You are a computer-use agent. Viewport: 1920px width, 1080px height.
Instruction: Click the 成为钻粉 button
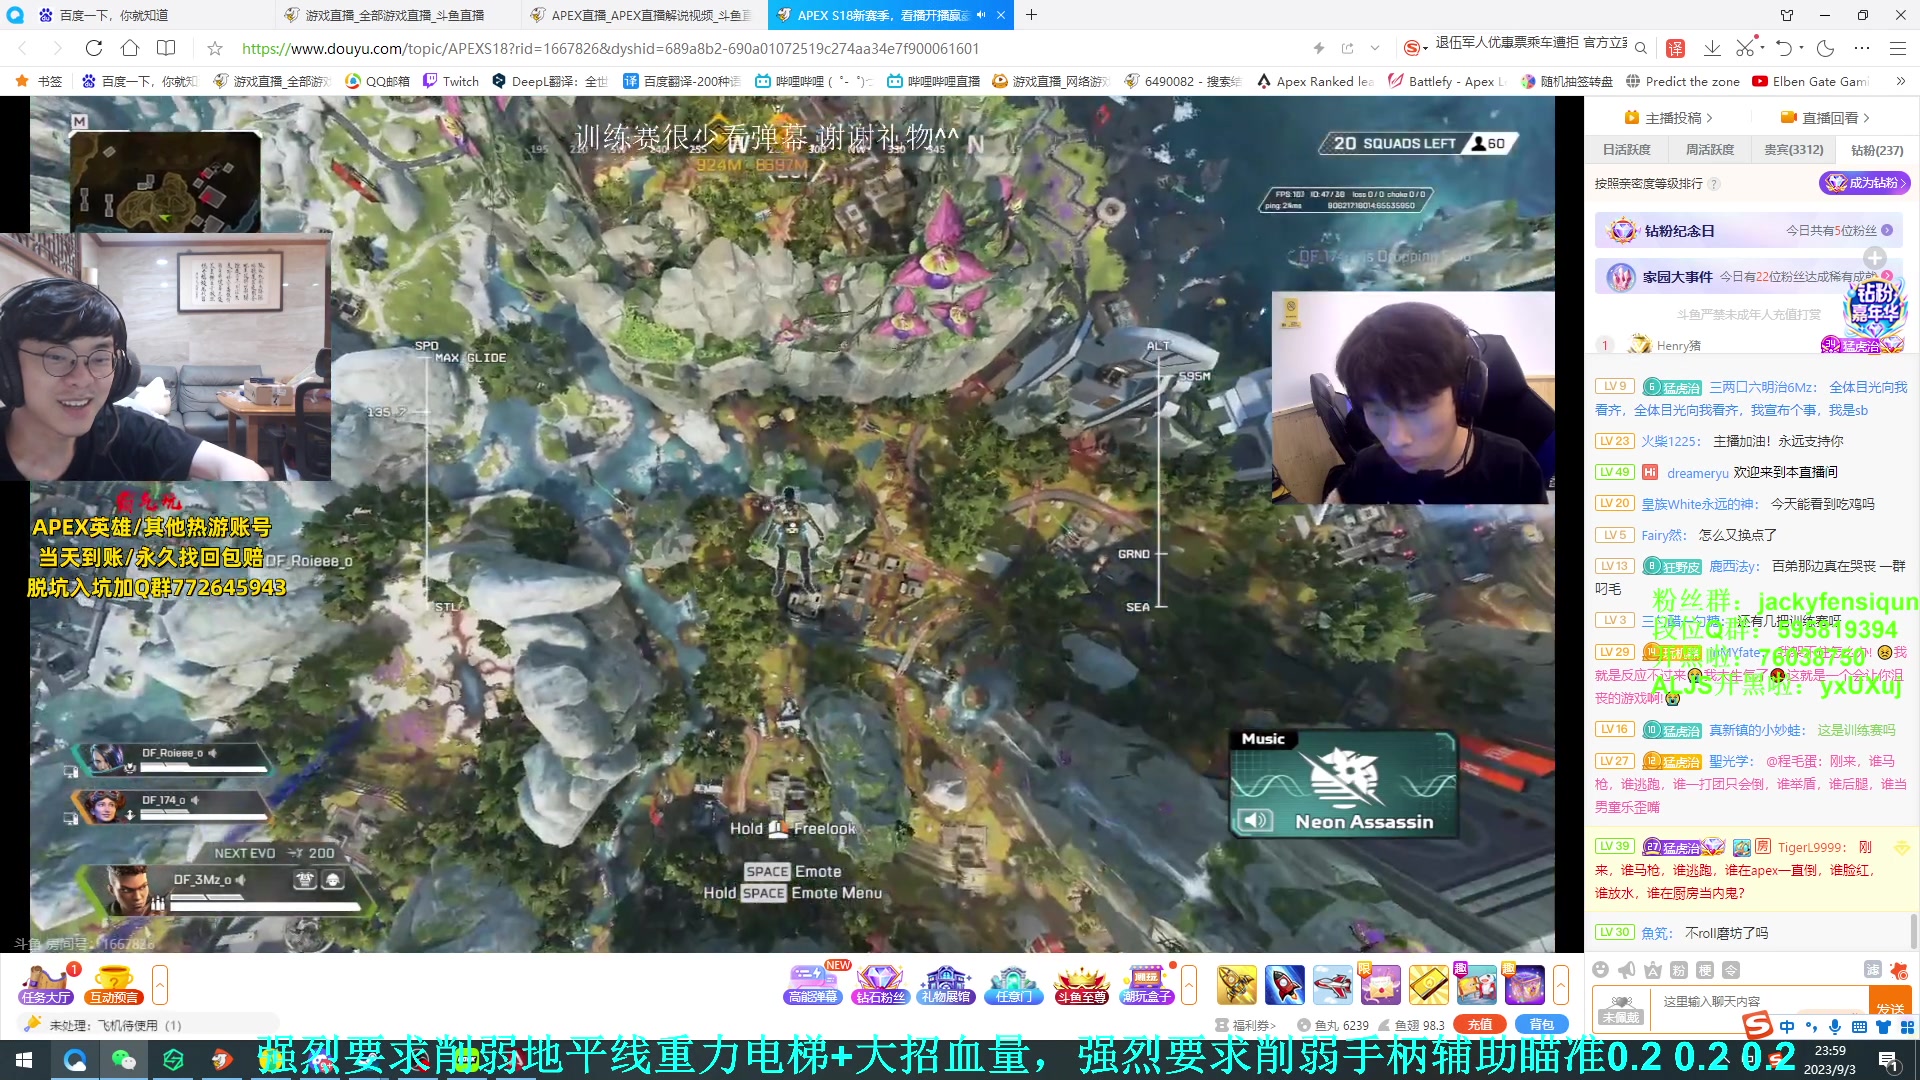1864,183
